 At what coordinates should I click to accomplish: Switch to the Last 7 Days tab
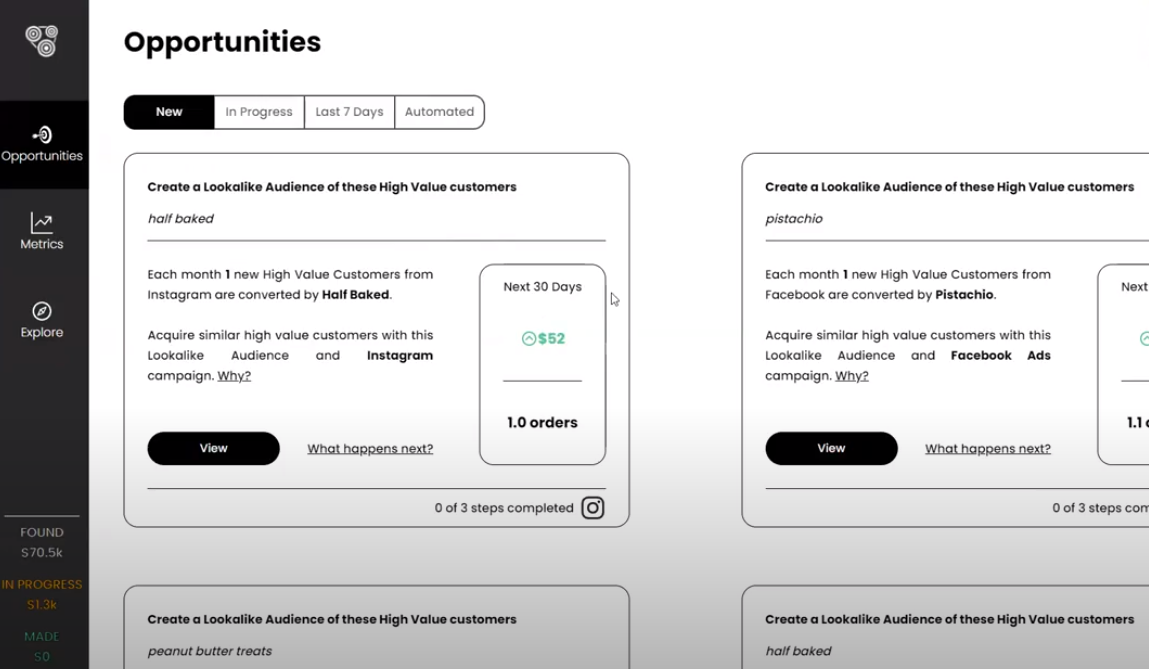[349, 112]
